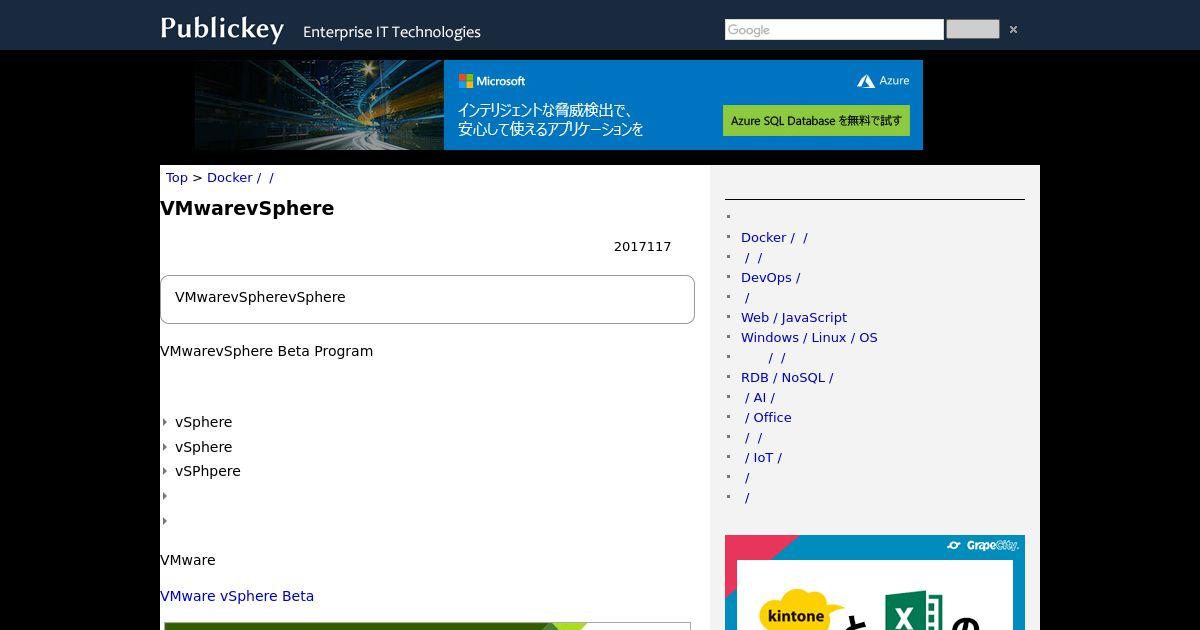Click the article date 2017117
The image size is (1200, 630).
643,246
